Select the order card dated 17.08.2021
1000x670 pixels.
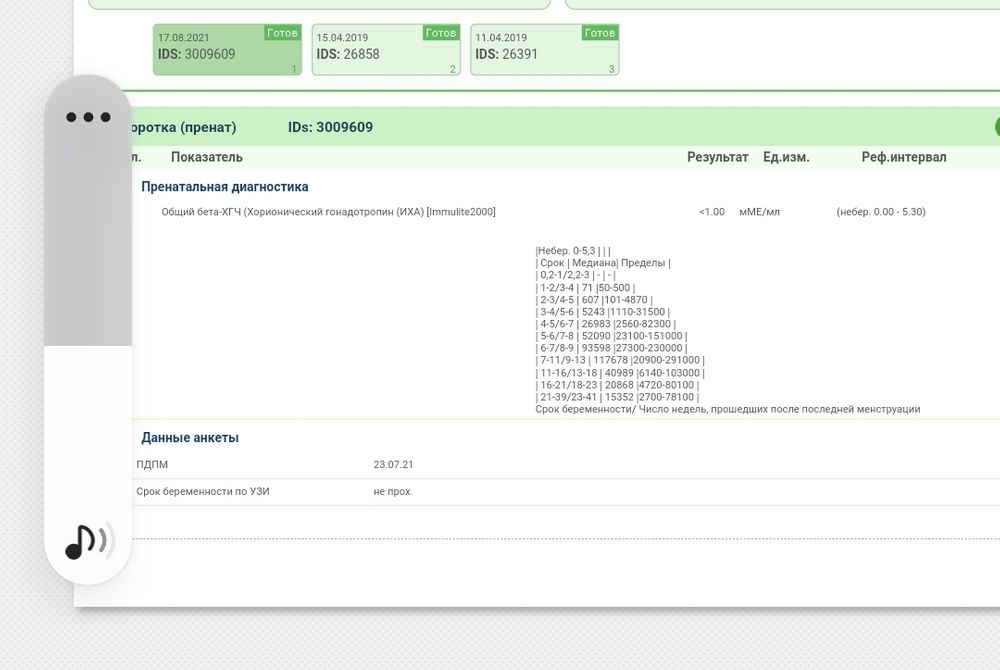click(226, 50)
